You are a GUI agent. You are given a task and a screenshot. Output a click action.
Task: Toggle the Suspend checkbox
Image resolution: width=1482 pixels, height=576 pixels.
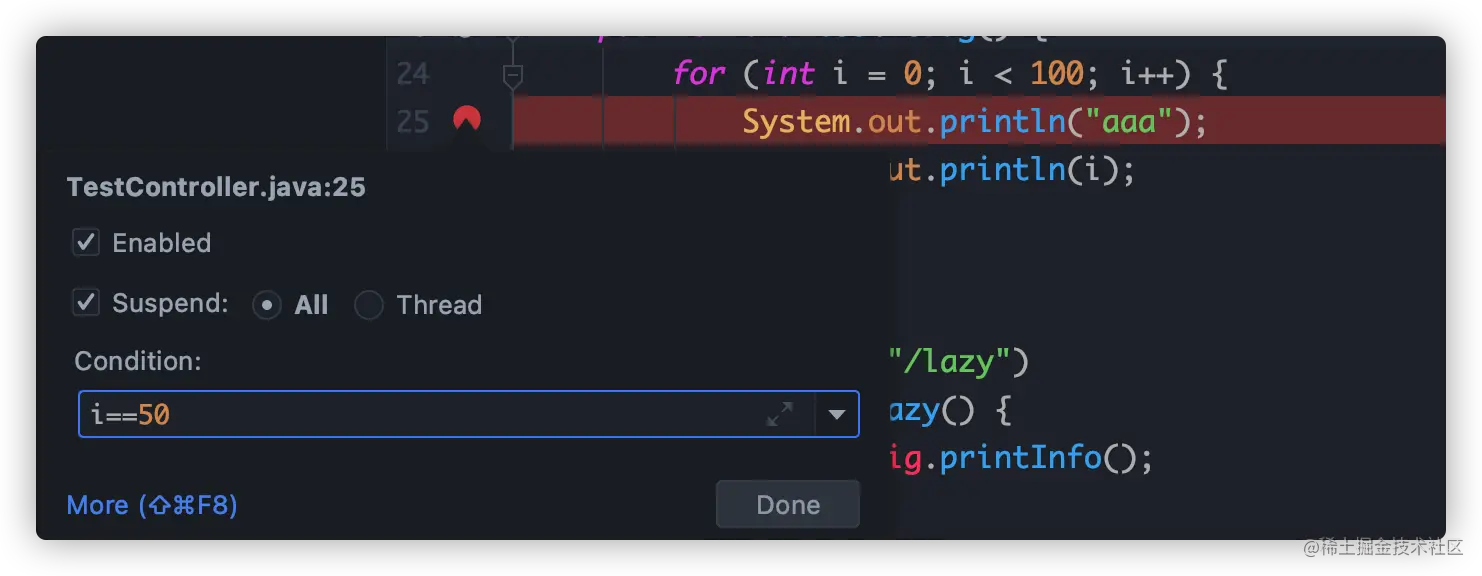tap(86, 303)
